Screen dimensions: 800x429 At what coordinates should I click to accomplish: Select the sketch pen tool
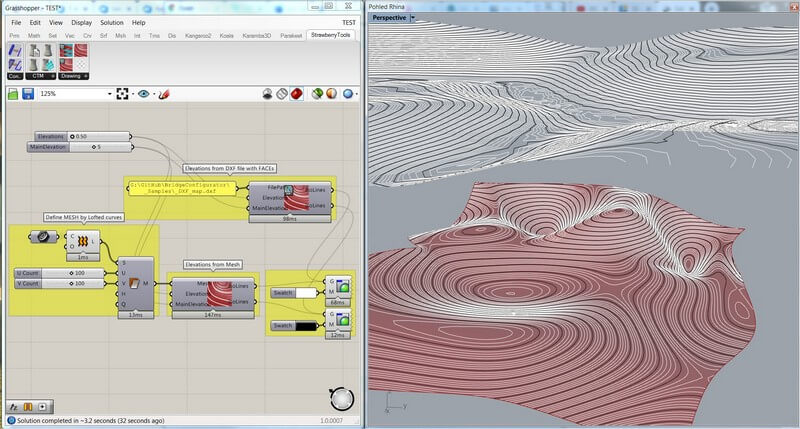163,94
